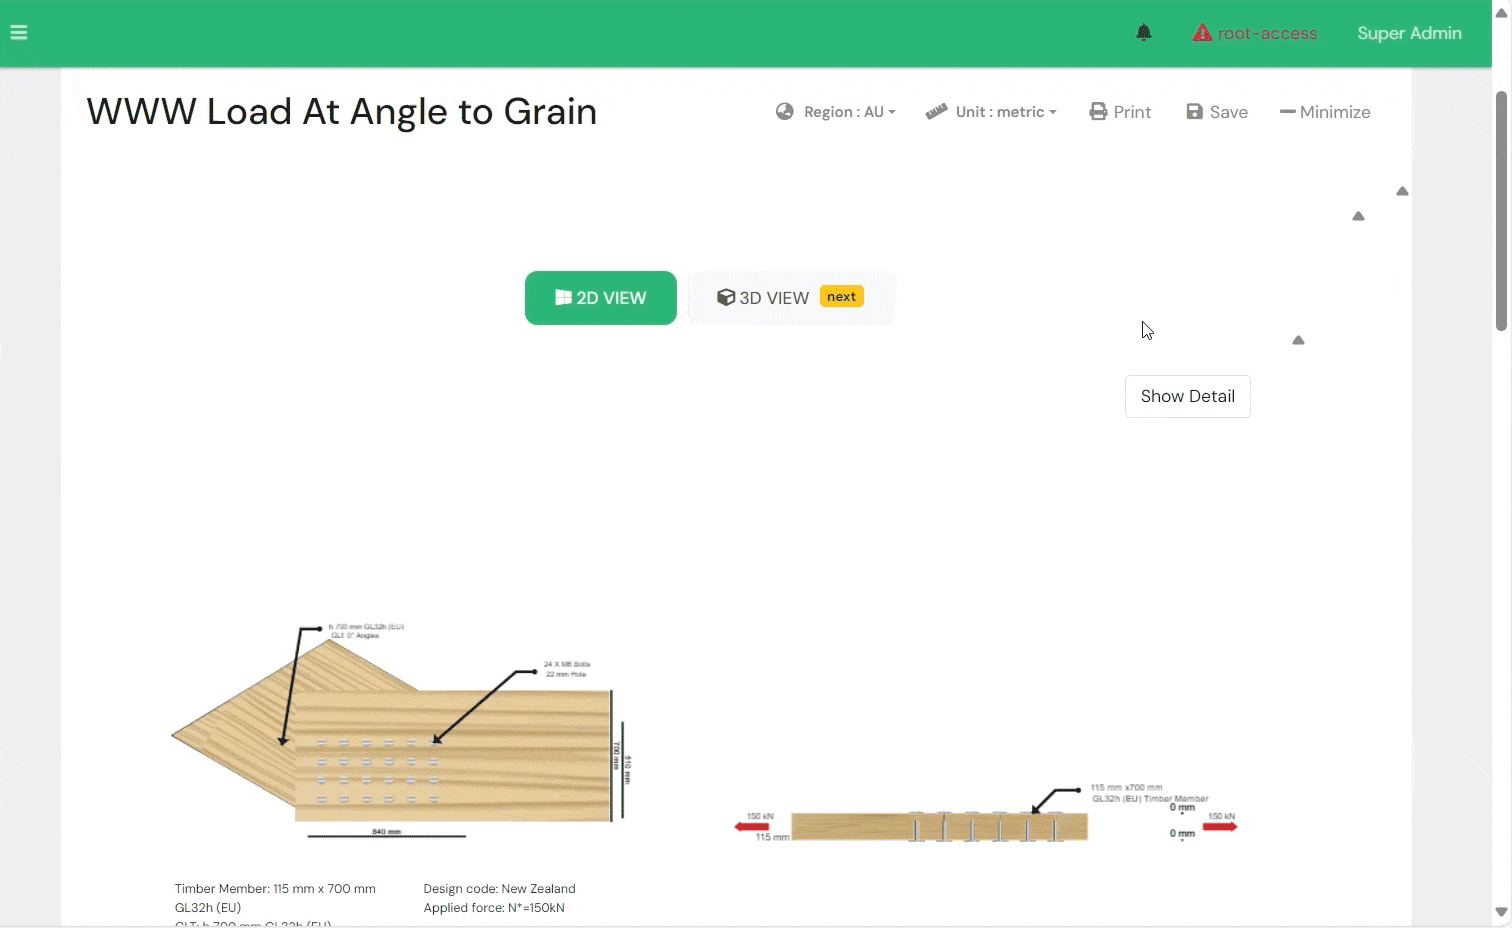Switch to the 3D VIEW tab
Viewport: 1512px width, 928px height.
coord(790,298)
